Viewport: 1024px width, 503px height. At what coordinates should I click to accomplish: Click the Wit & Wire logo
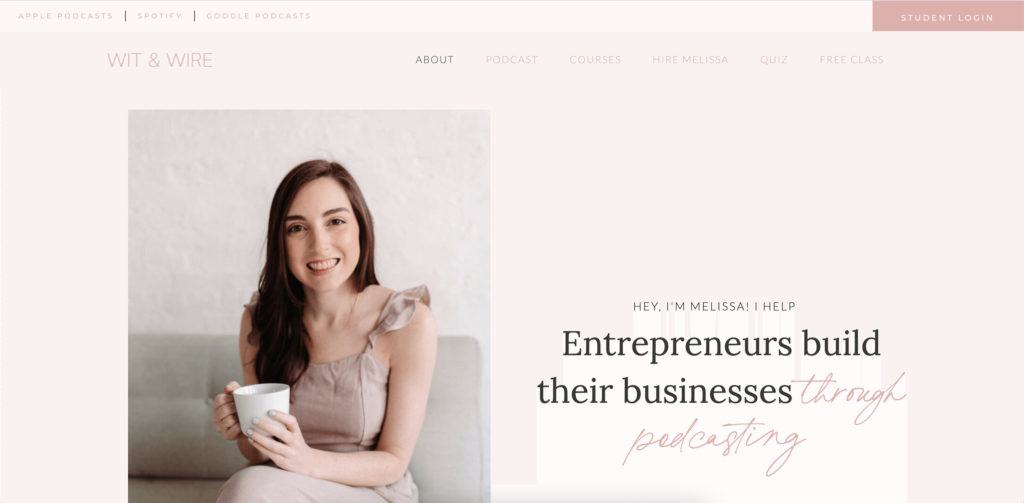[x=160, y=60]
